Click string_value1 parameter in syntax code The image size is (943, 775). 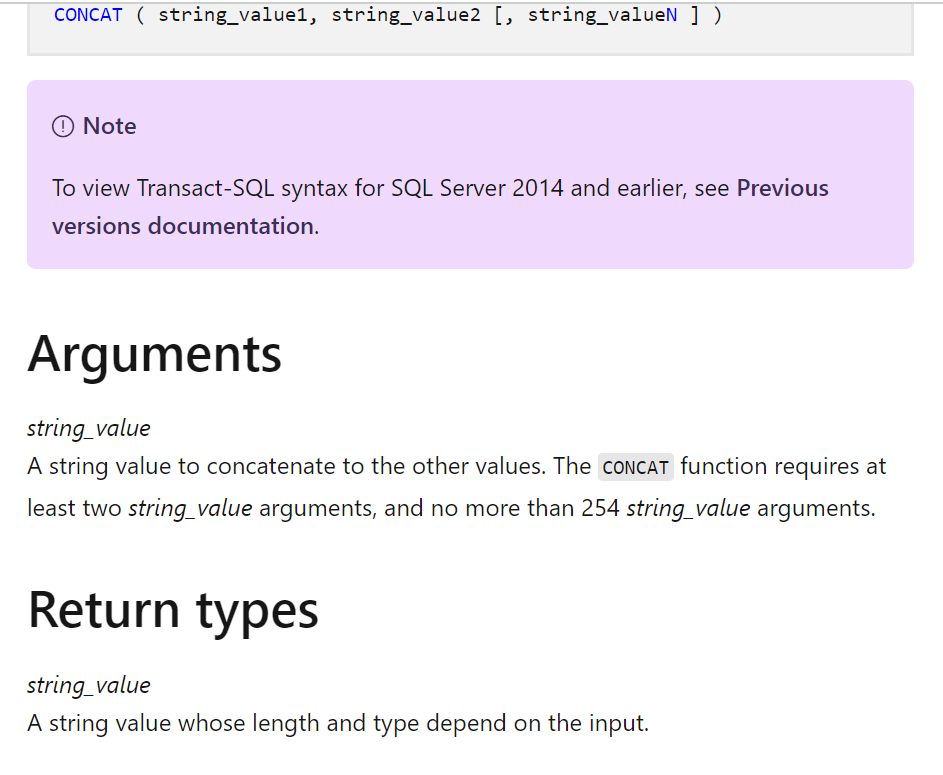click(x=233, y=15)
